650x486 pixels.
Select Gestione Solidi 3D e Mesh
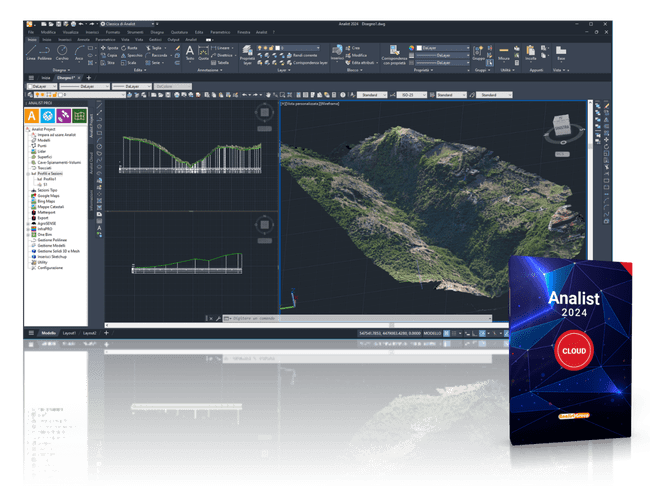click(x=58, y=251)
